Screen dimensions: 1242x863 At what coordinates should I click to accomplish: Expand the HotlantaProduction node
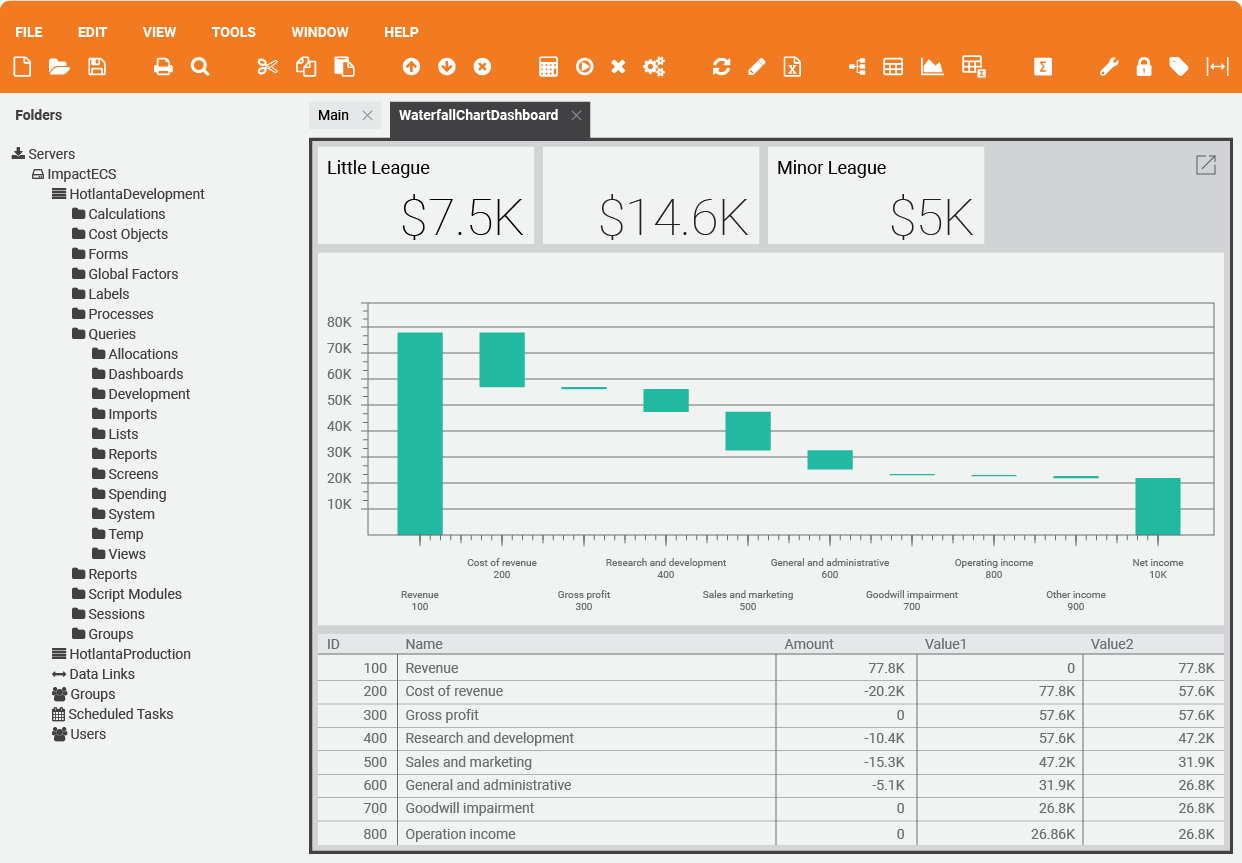tap(129, 654)
